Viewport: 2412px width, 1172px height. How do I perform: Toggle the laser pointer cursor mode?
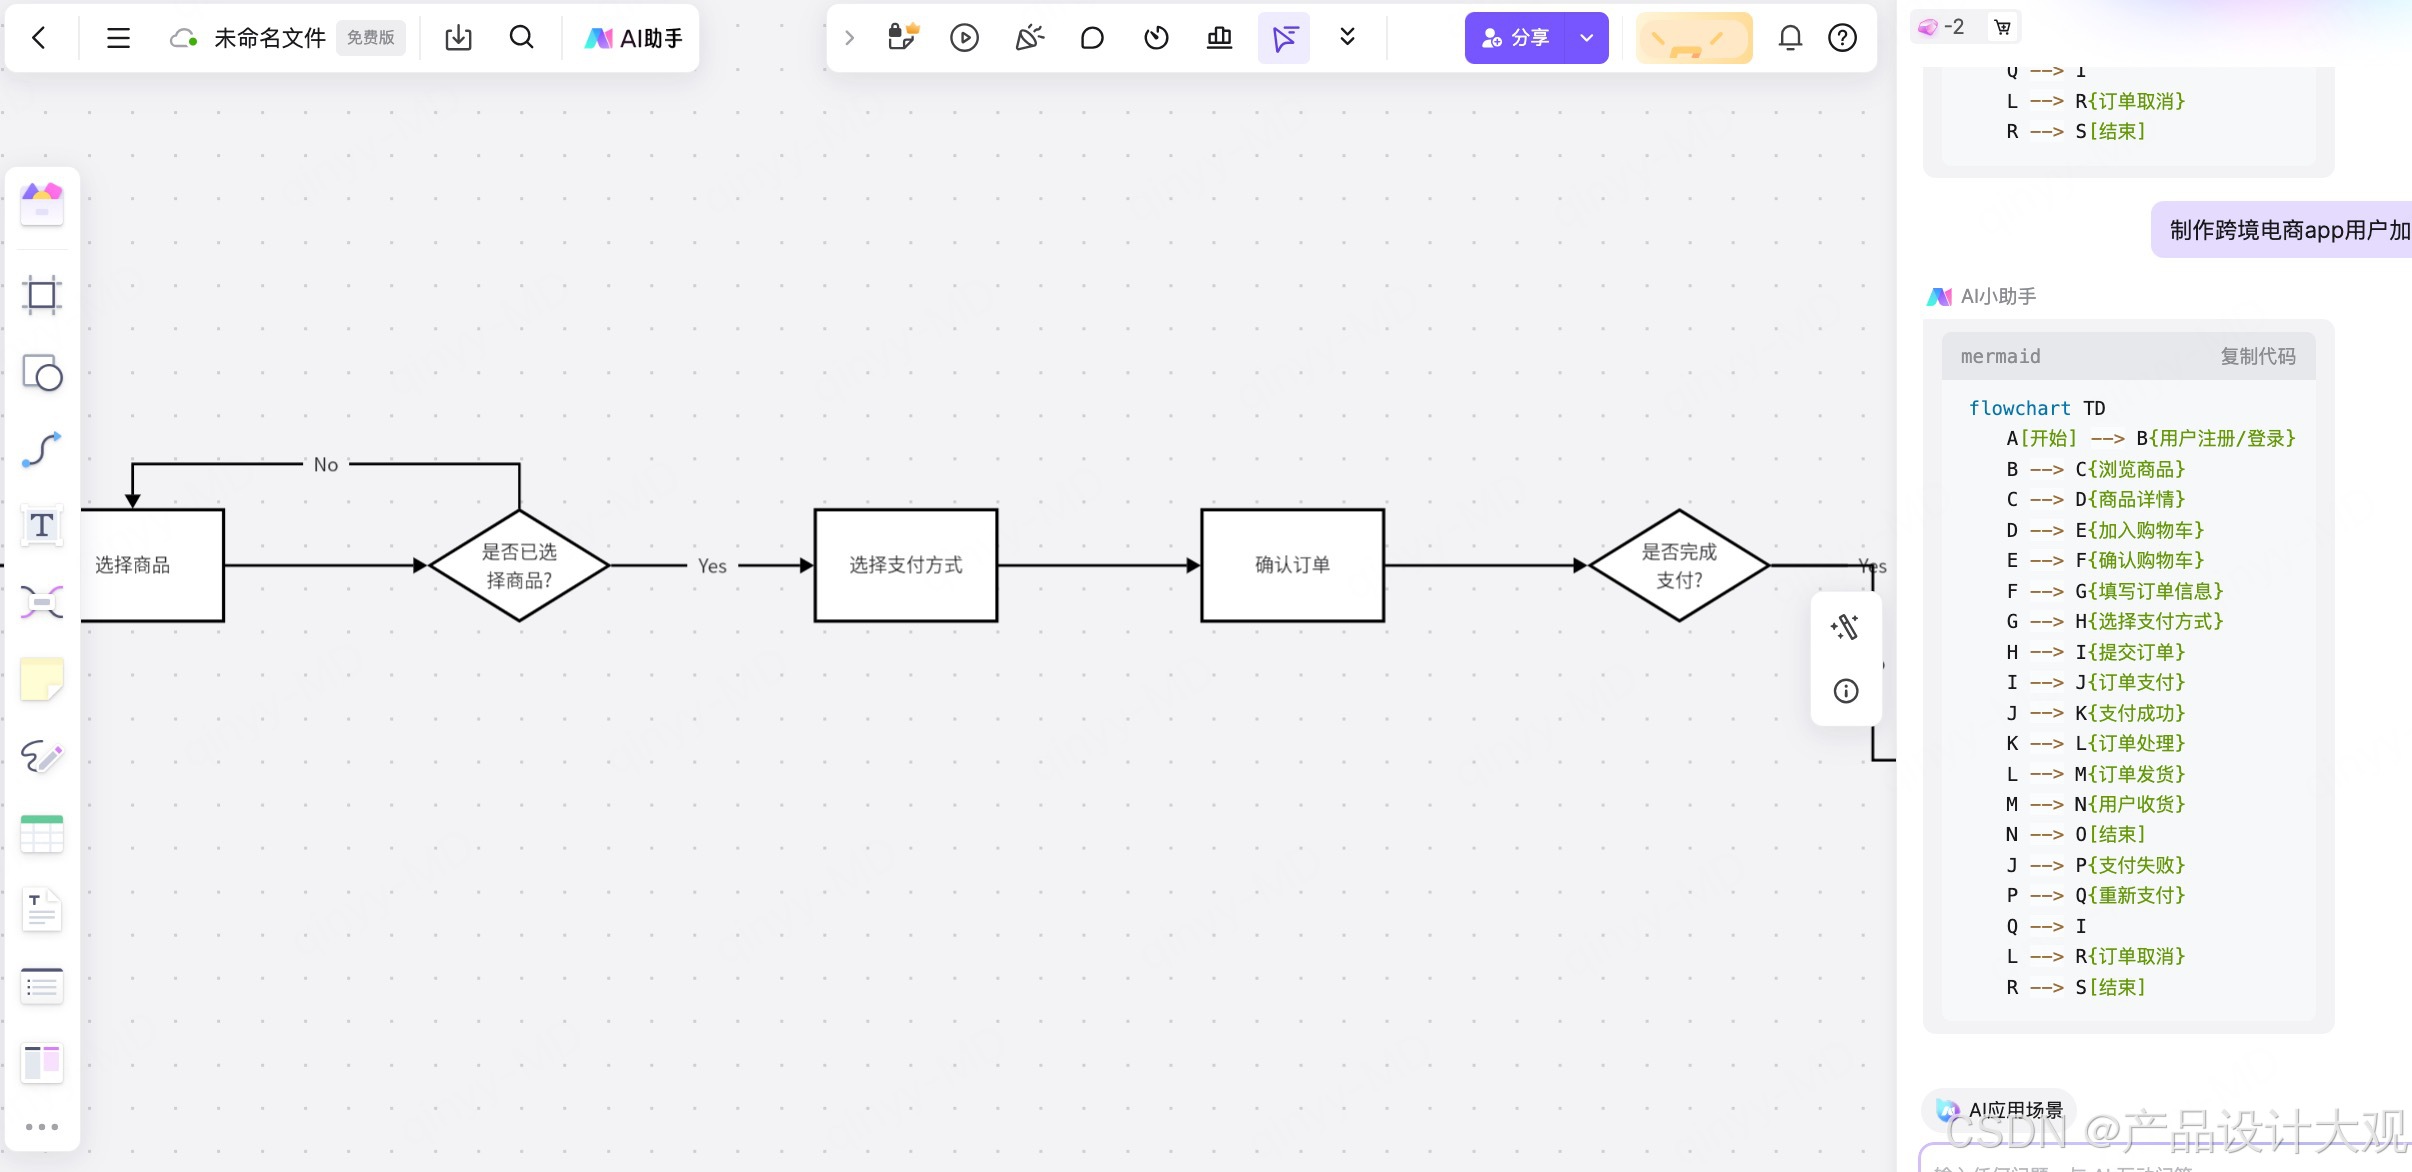(1284, 38)
